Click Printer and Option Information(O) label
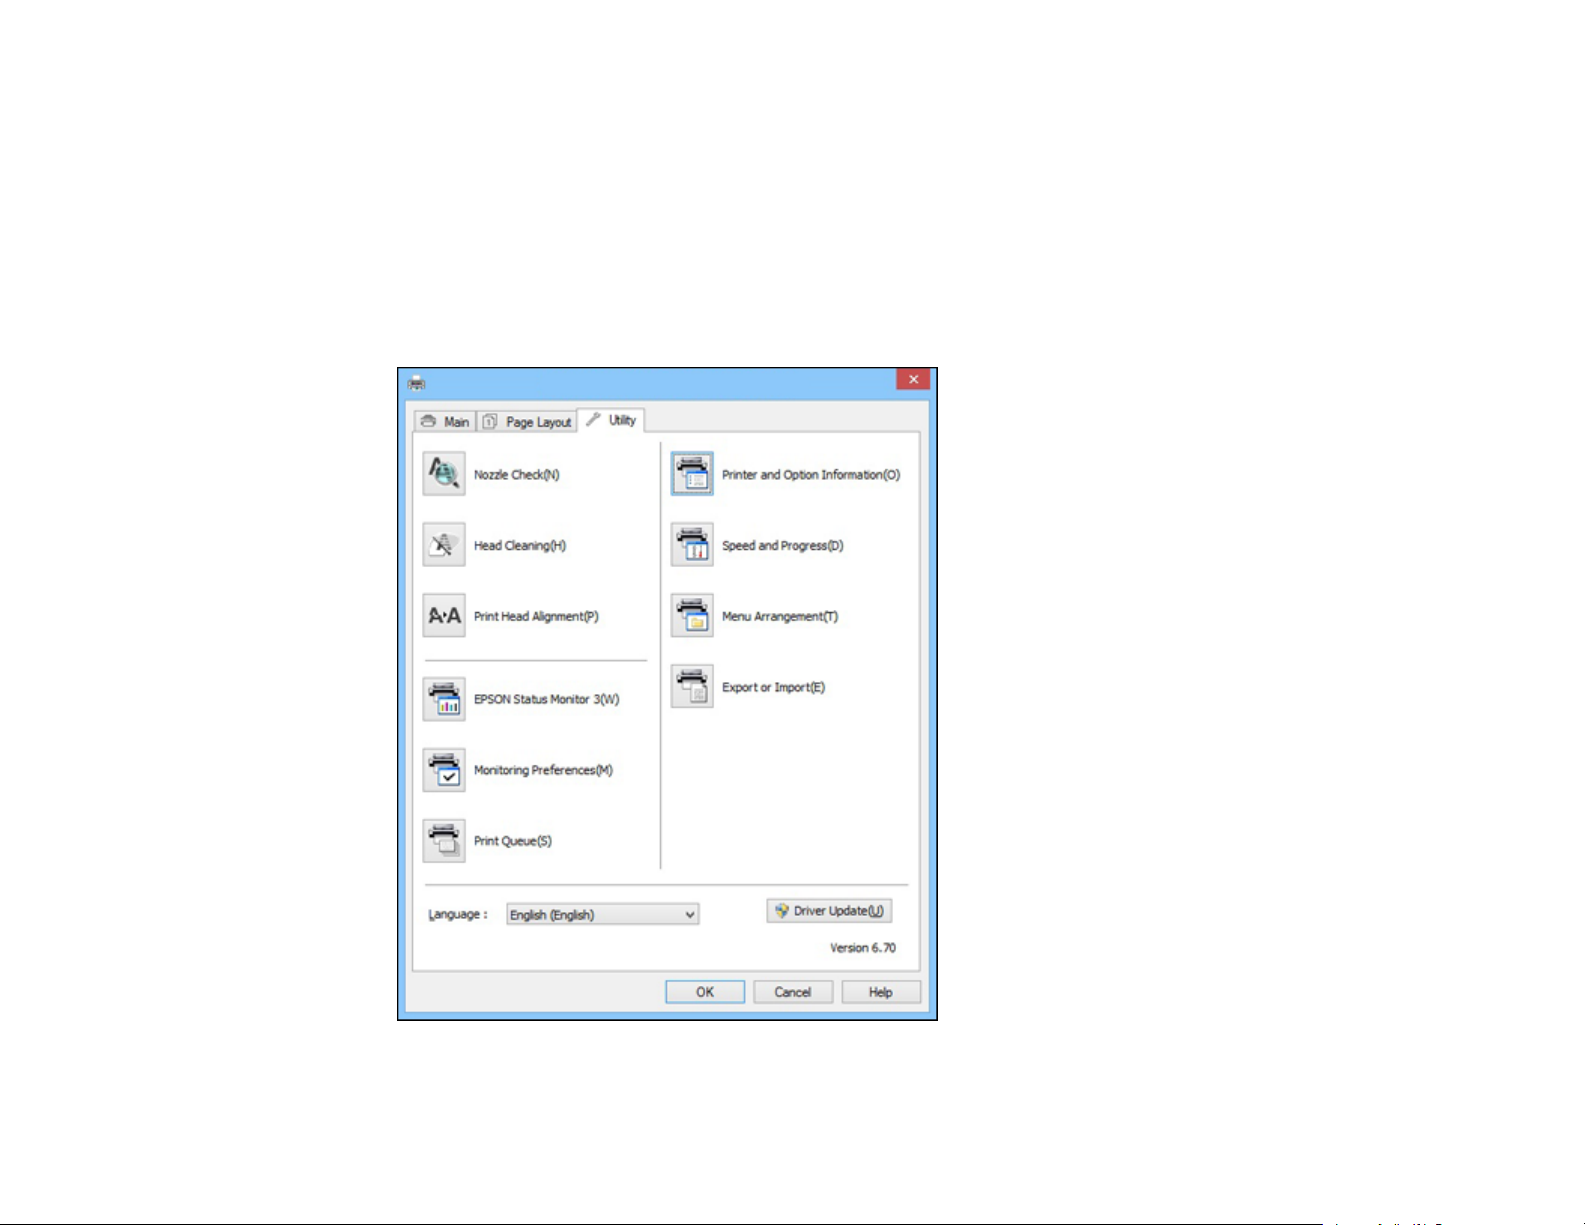1585x1225 pixels. (811, 475)
